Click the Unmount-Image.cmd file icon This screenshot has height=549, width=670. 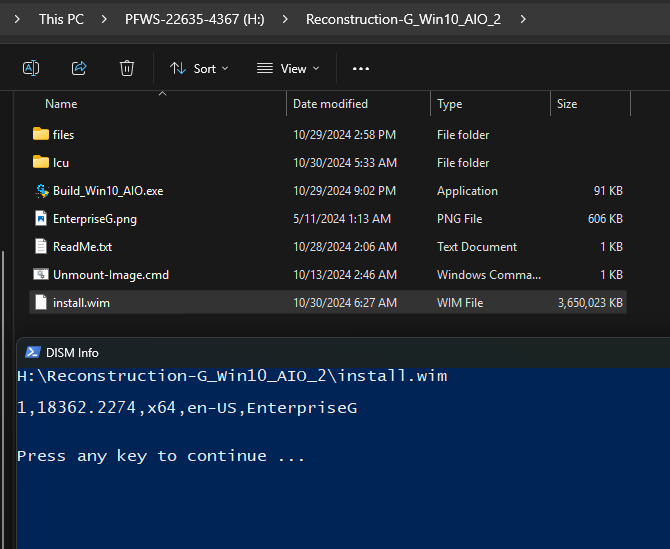tap(41, 274)
